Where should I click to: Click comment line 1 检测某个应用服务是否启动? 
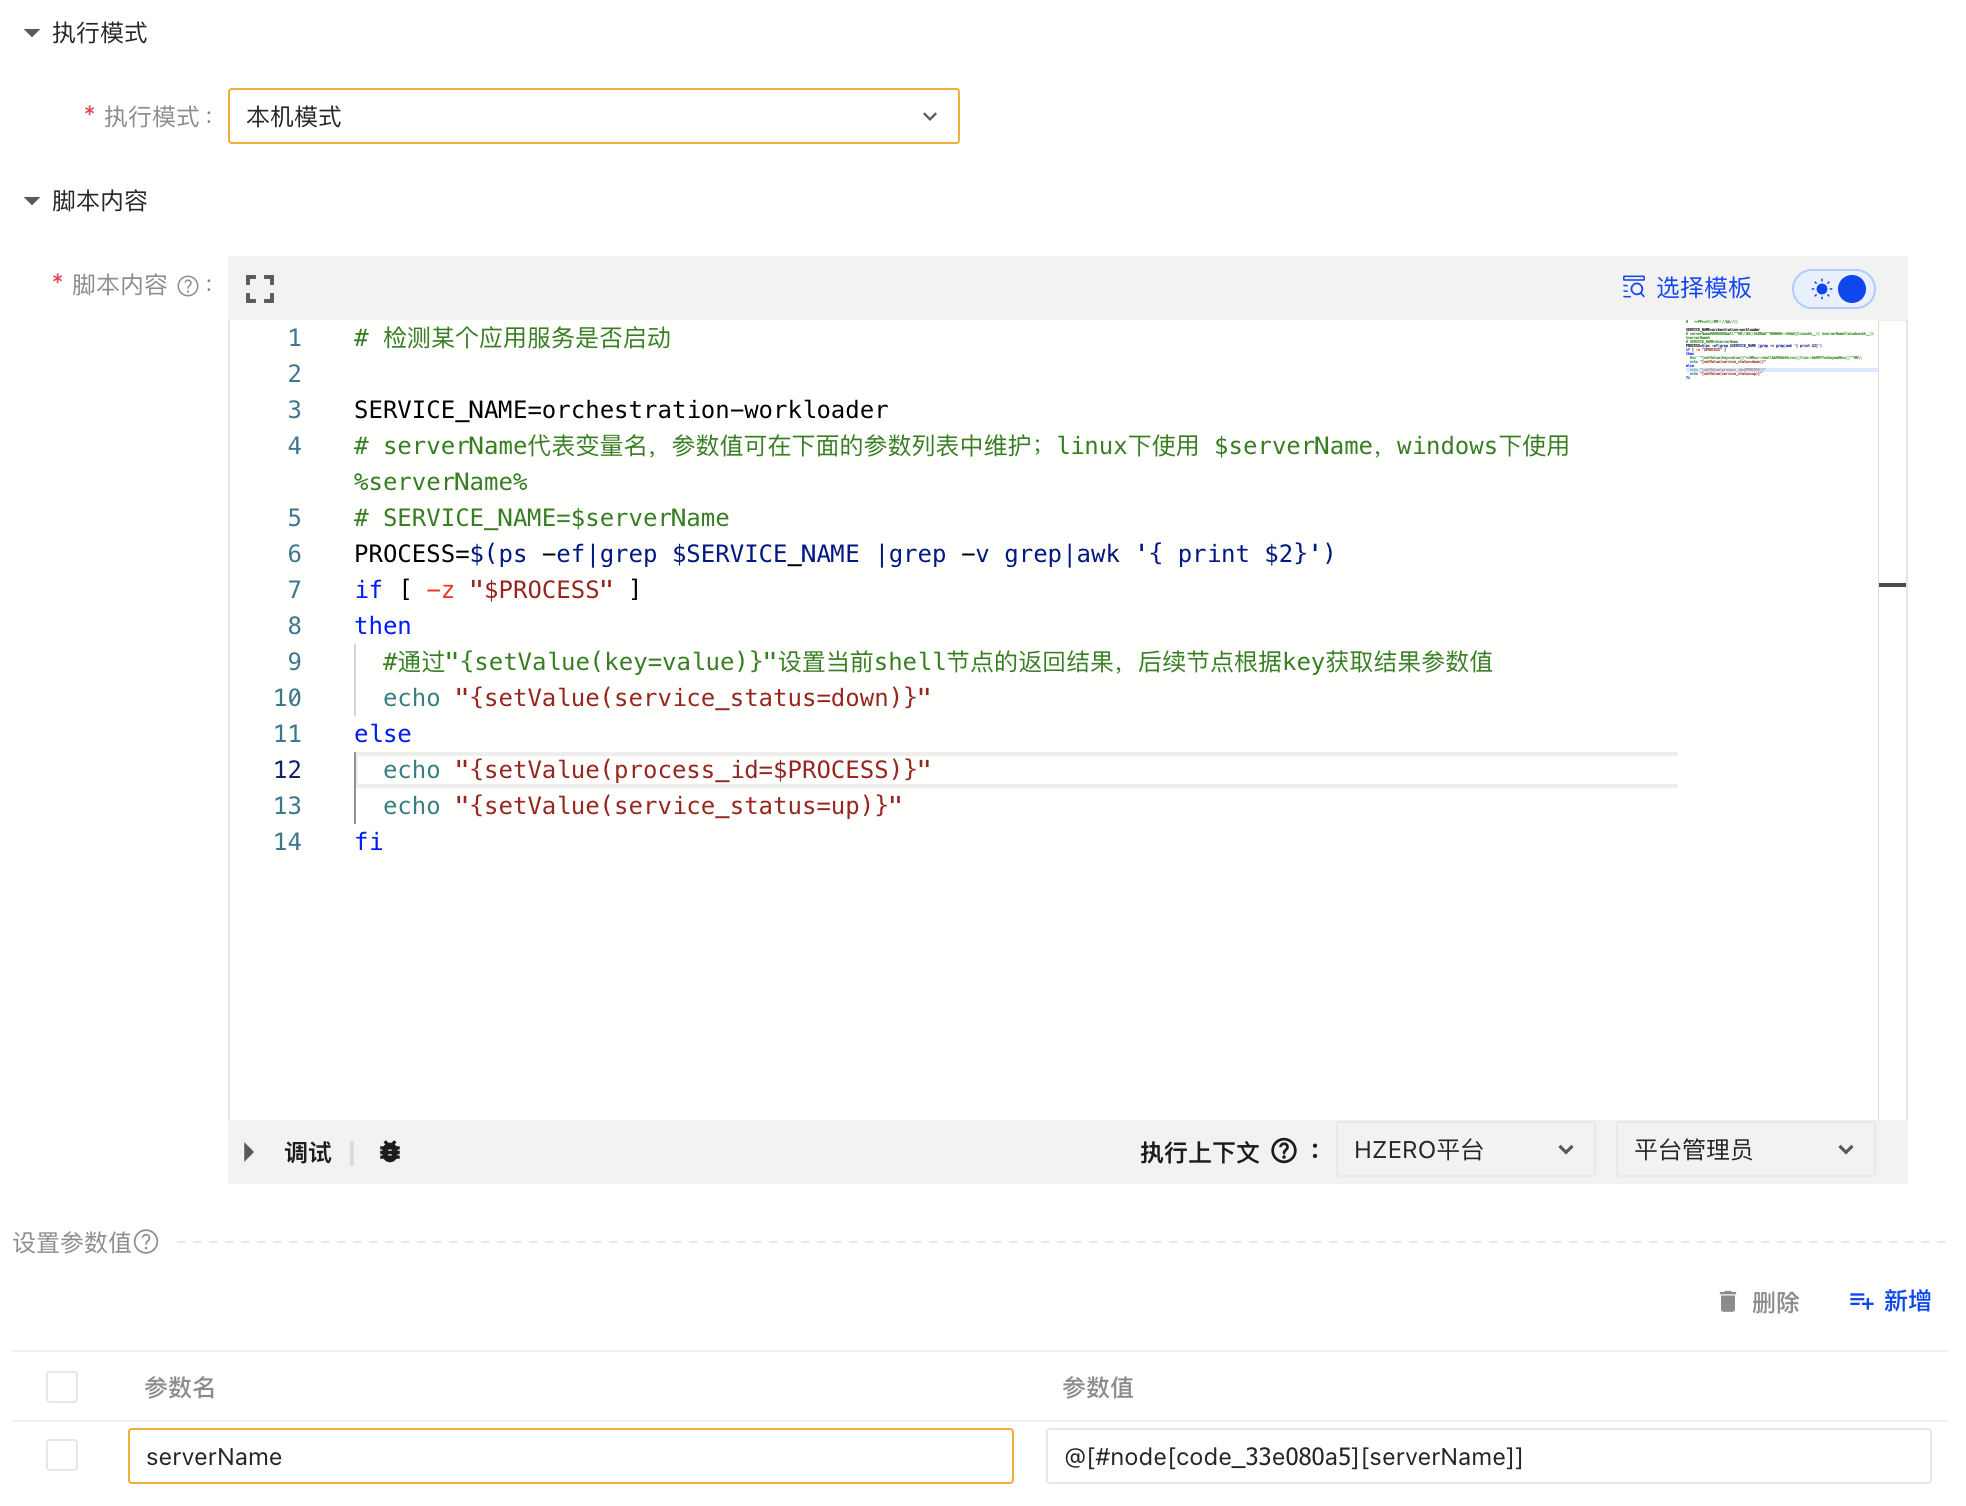click(x=513, y=338)
